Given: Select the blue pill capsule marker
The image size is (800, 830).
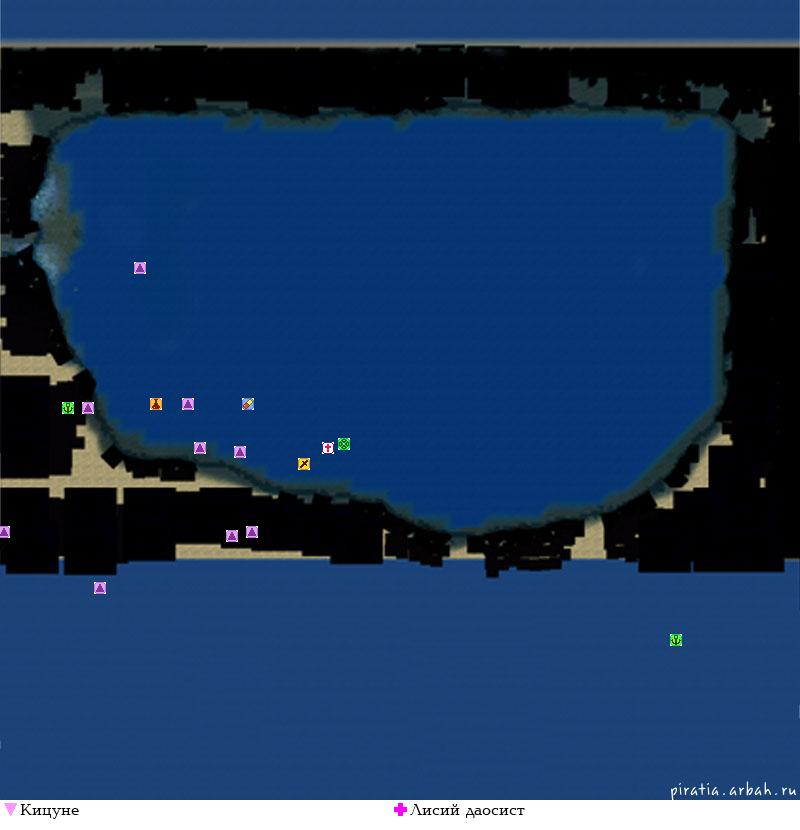Looking at the screenshot, I should coord(248,404).
